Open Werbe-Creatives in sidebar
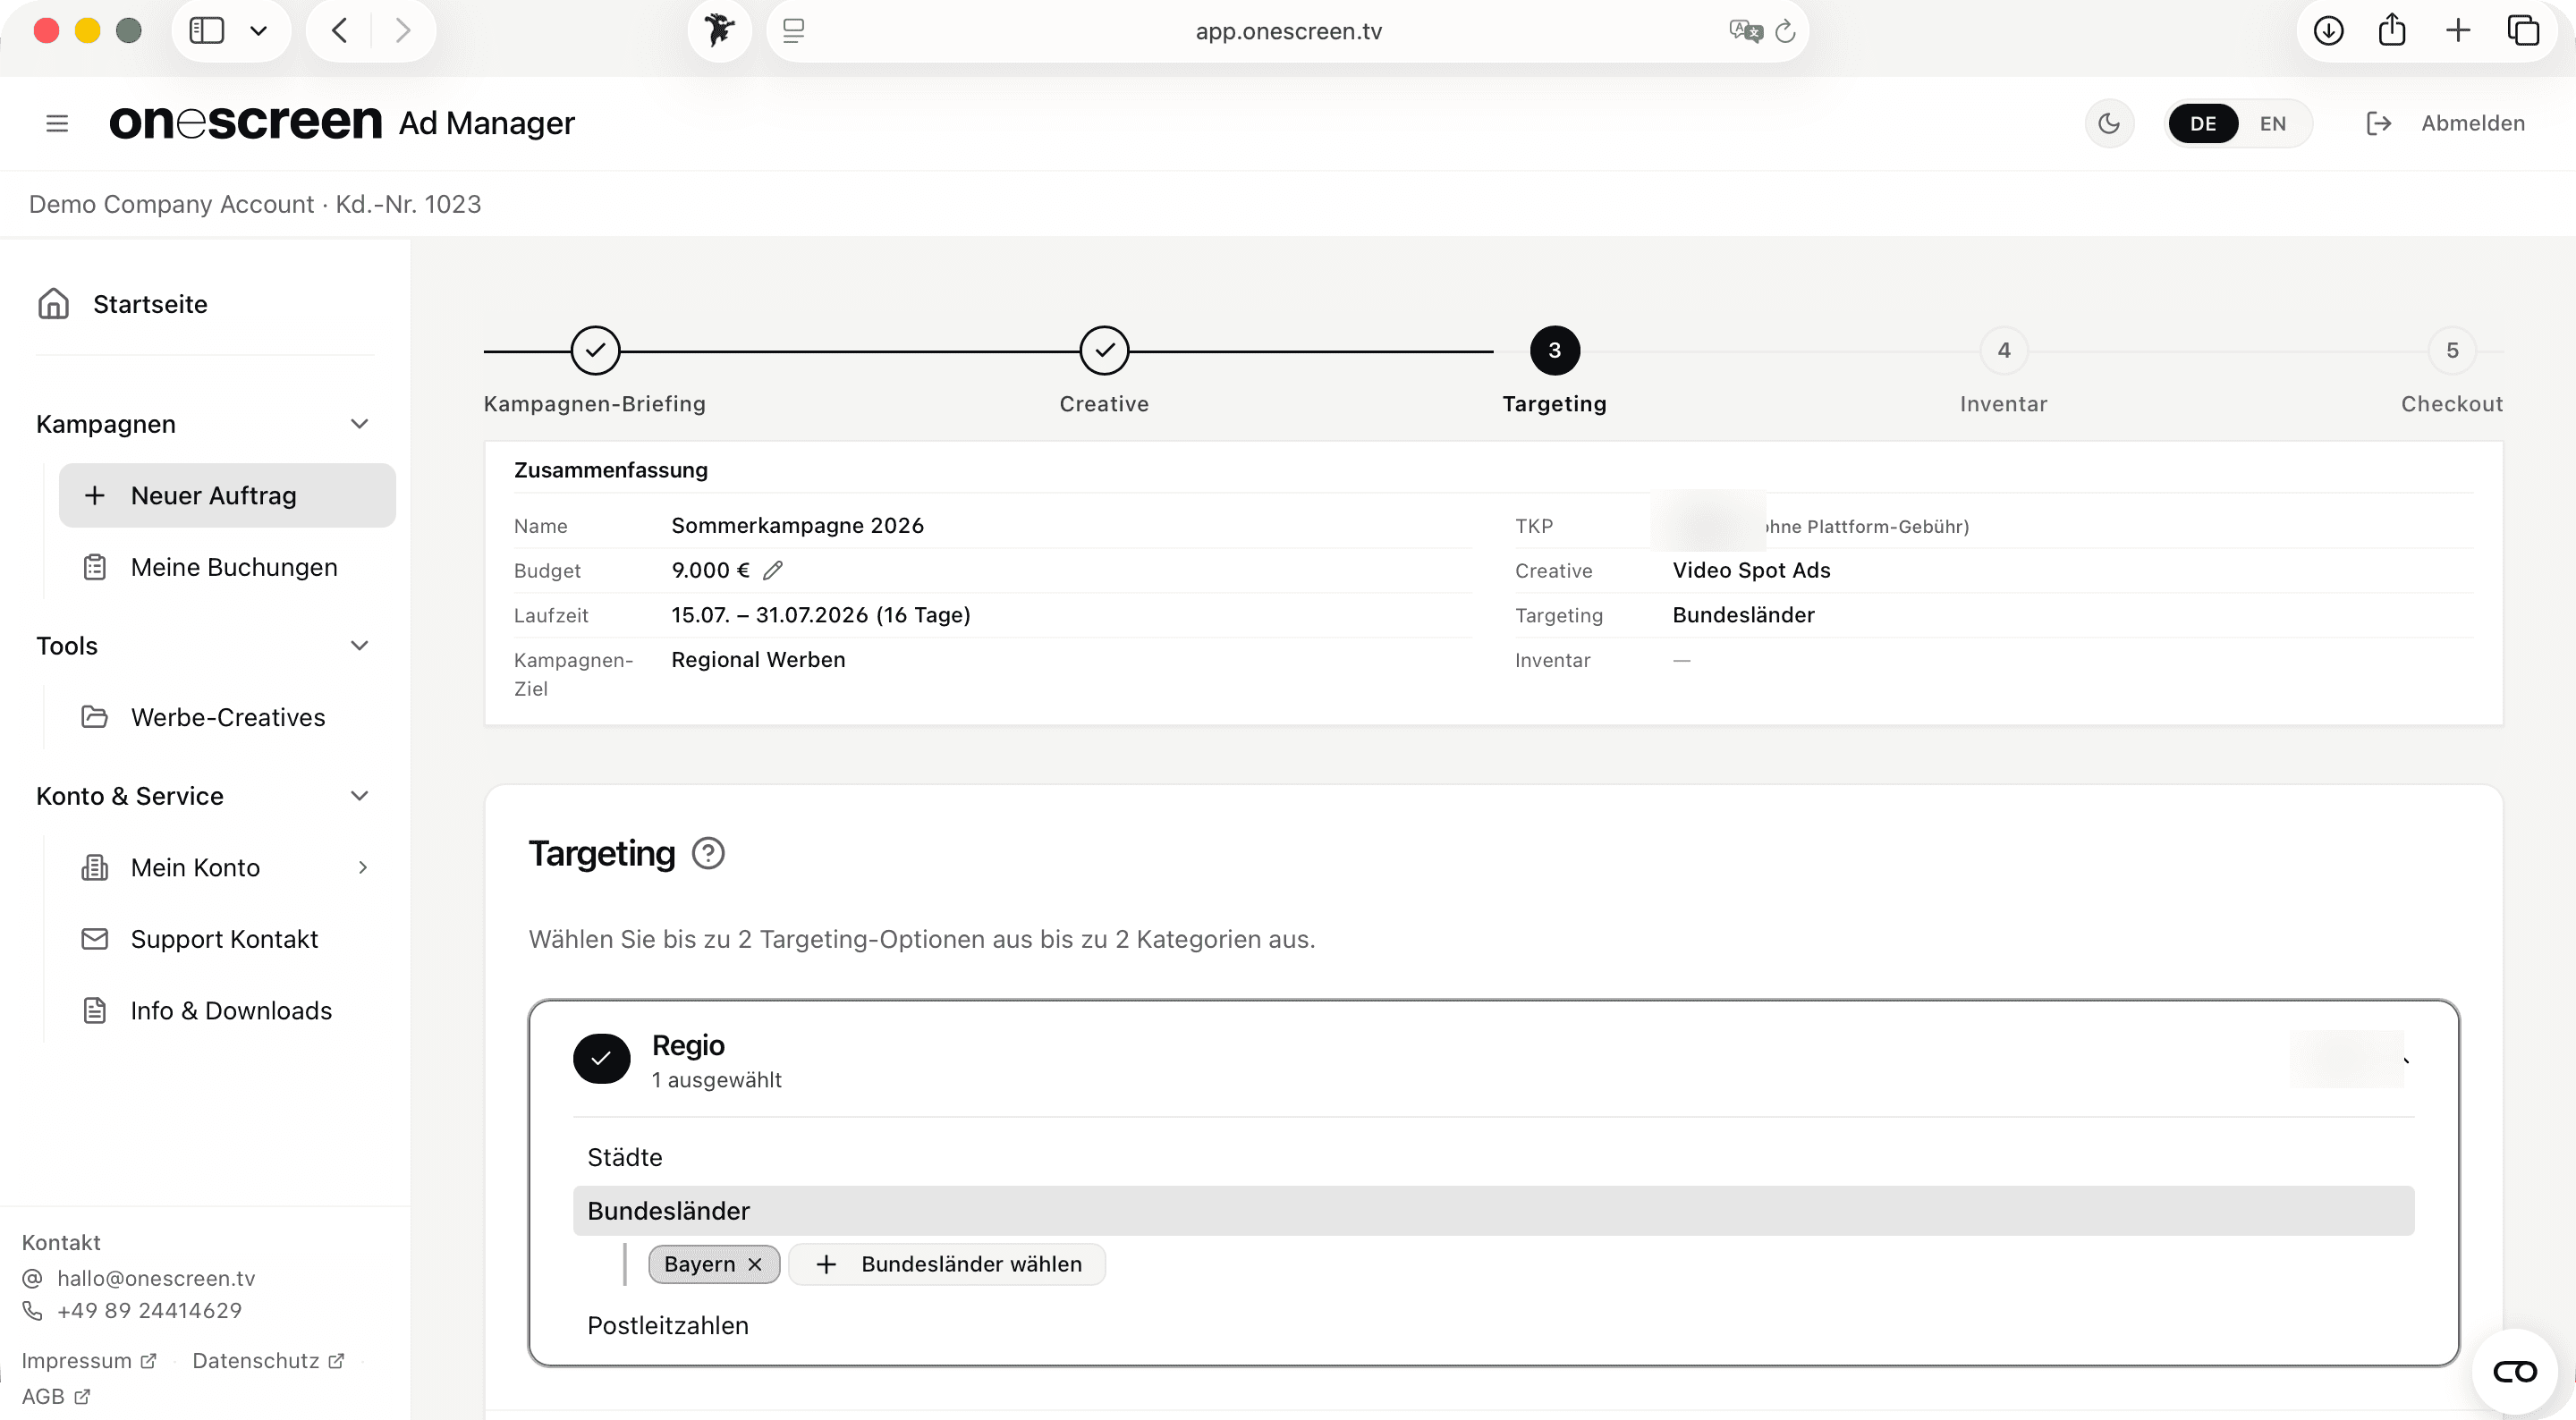This screenshot has height=1420, width=2576. [x=227, y=717]
